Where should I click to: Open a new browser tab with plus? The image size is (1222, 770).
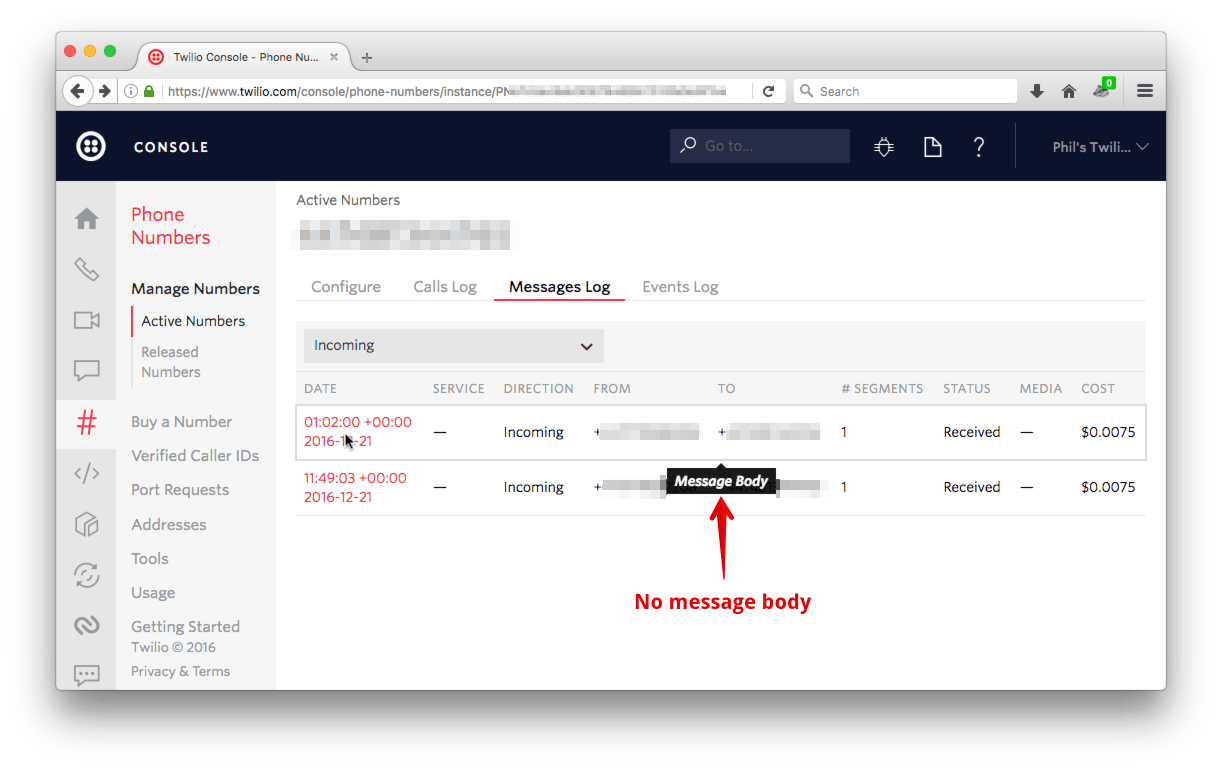click(x=367, y=58)
